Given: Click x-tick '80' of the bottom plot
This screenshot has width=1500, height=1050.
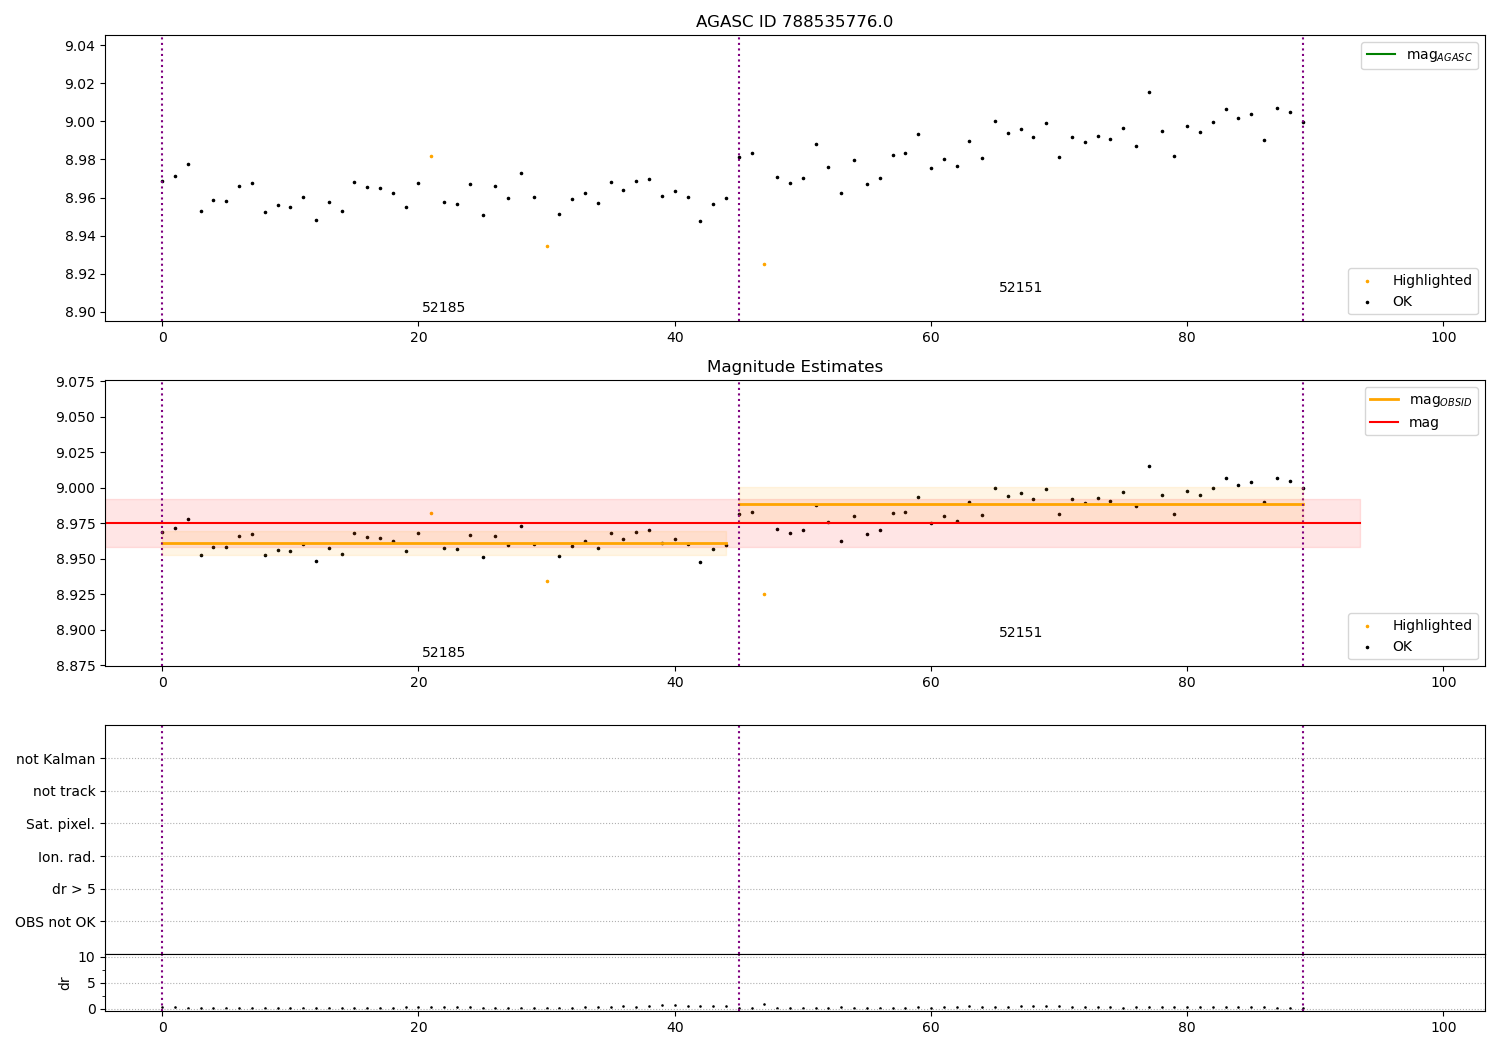Looking at the screenshot, I should (x=1187, y=1027).
